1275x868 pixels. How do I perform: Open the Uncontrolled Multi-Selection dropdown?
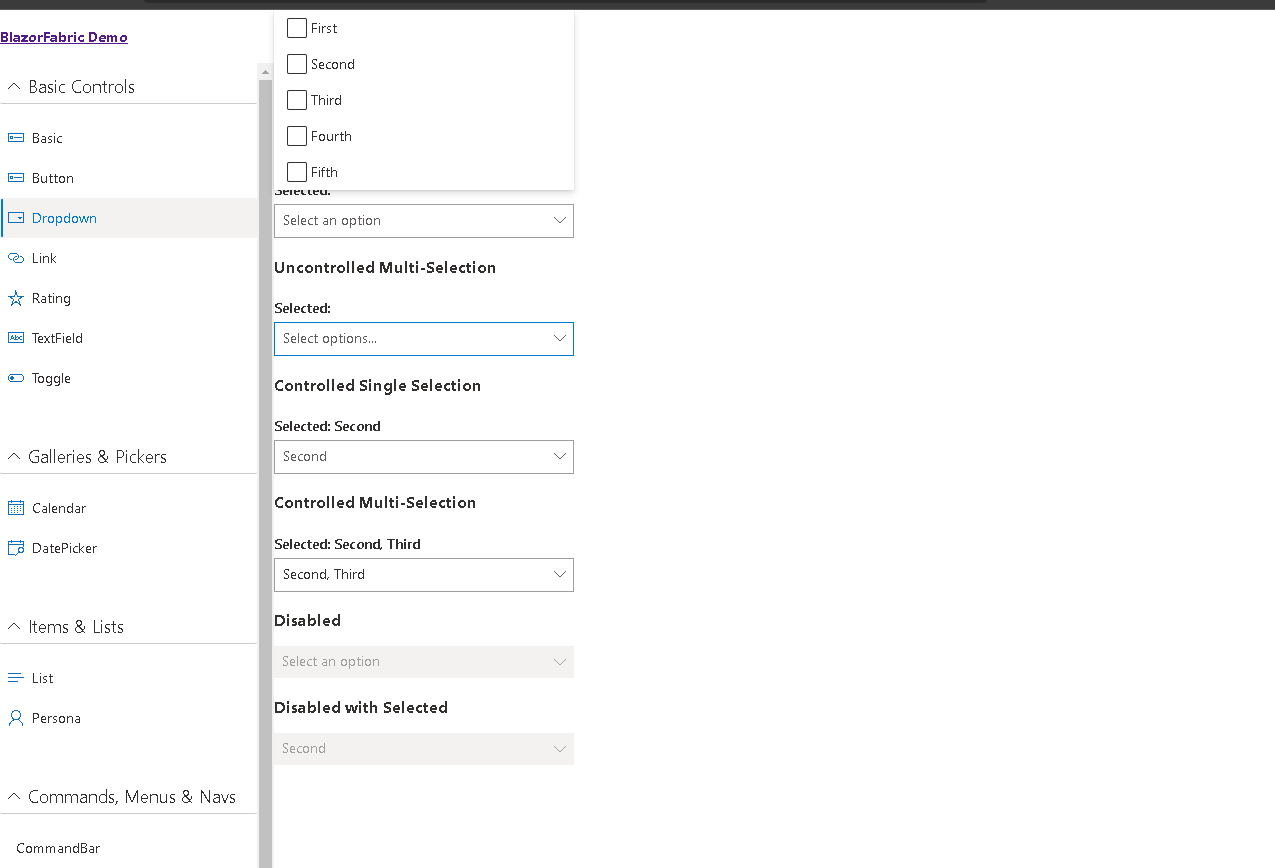pos(423,338)
